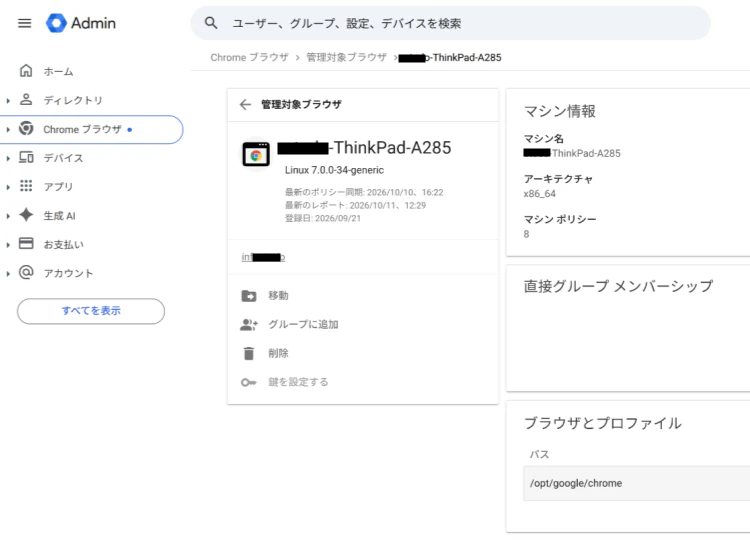Click the back arrow beside 管理対象ブラウザ
The image size is (750, 540).
pos(245,104)
